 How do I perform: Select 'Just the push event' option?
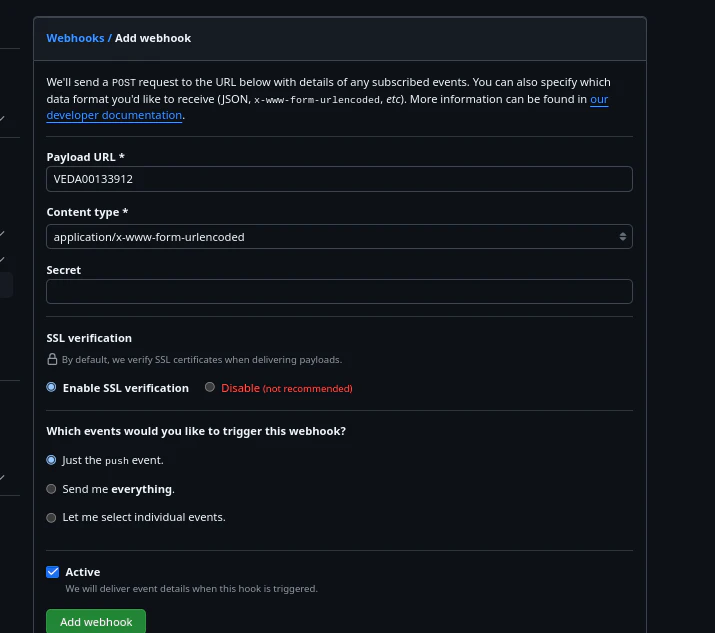(x=52, y=461)
